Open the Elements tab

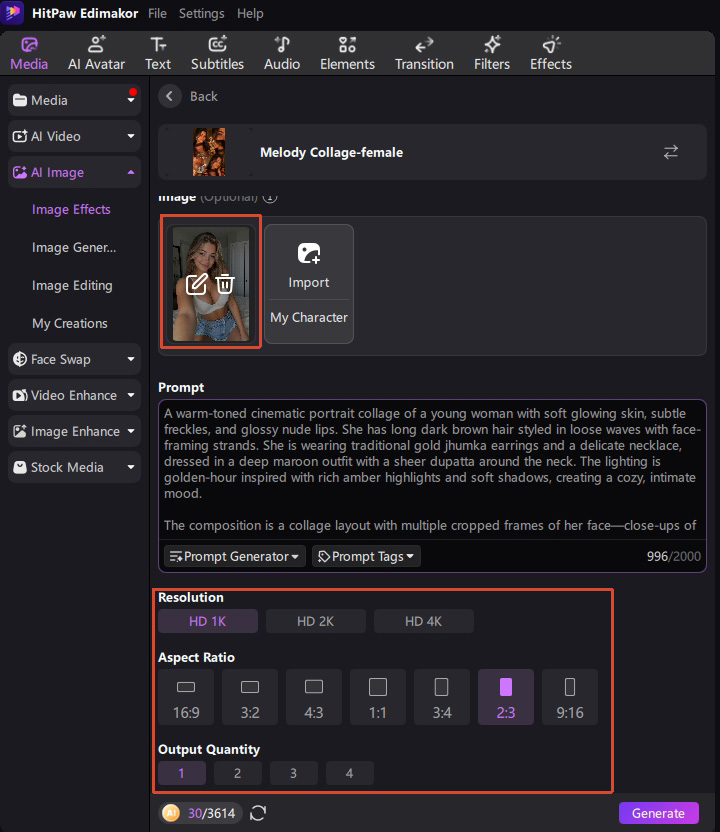(x=347, y=54)
